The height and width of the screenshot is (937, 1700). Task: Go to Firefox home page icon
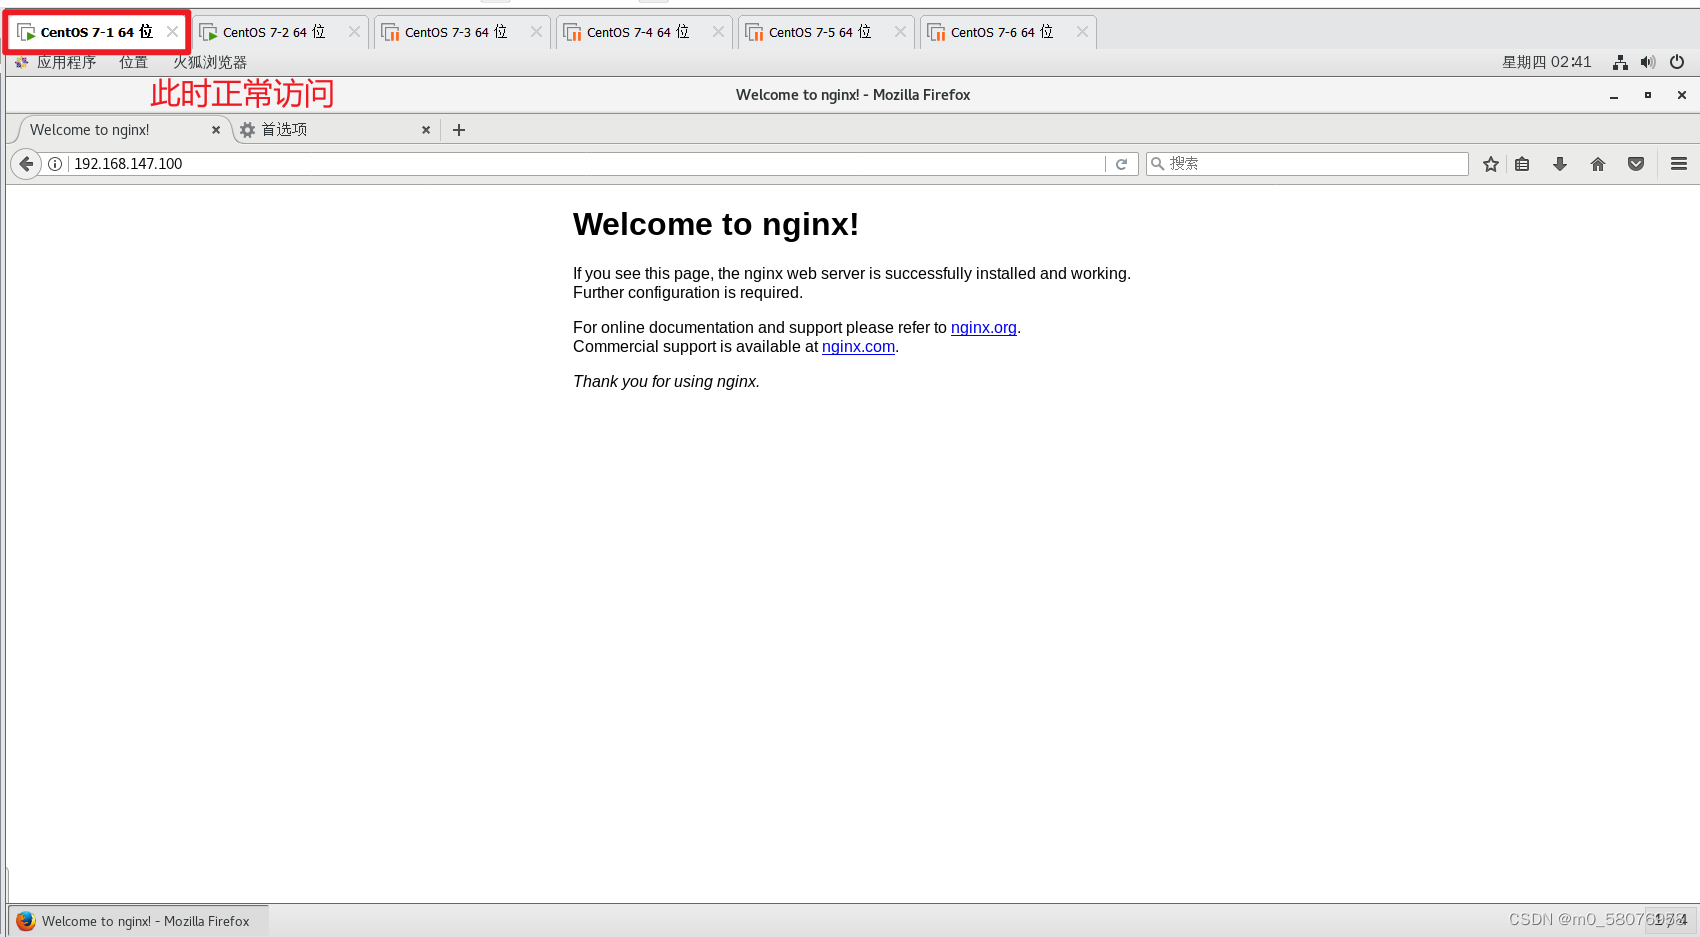tap(1598, 164)
